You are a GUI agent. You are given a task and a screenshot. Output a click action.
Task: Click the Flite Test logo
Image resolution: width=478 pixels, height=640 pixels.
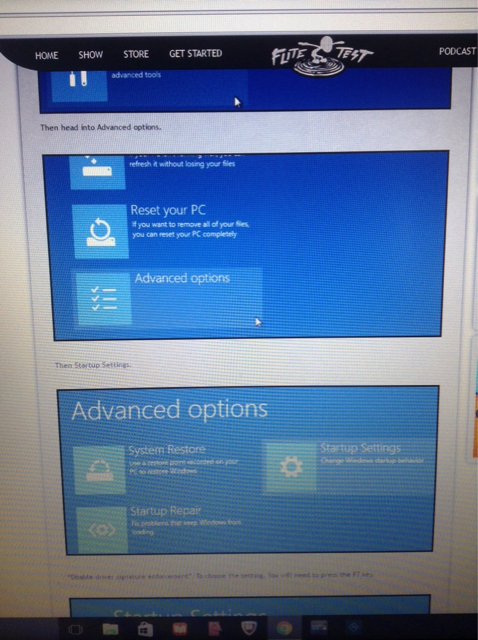[x=322, y=56]
